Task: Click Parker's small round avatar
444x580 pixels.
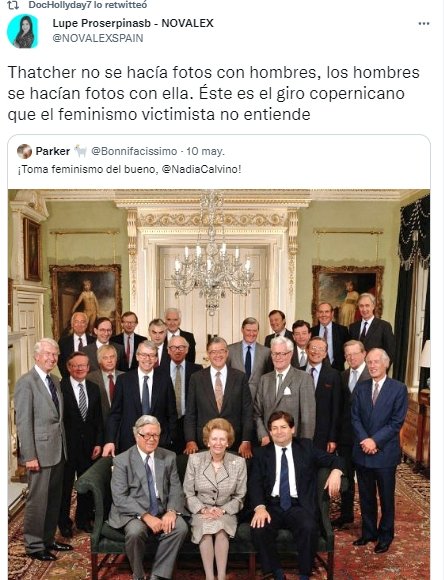Action: pyautogui.click(x=24, y=151)
